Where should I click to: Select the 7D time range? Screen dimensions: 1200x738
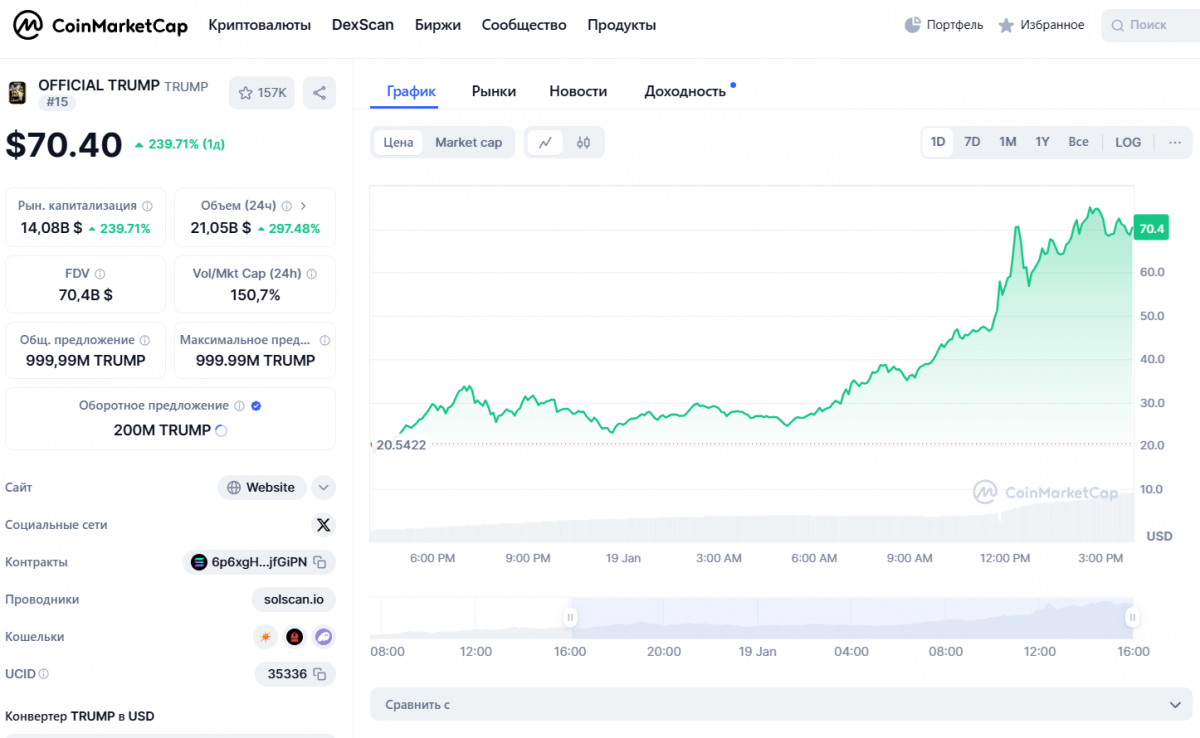(x=972, y=142)
